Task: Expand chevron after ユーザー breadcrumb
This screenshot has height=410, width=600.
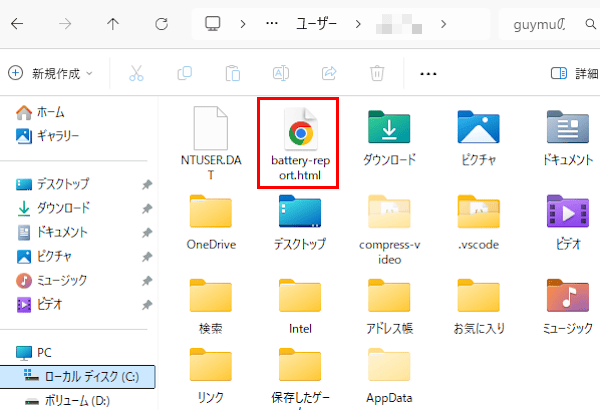Action: [358, 24]
